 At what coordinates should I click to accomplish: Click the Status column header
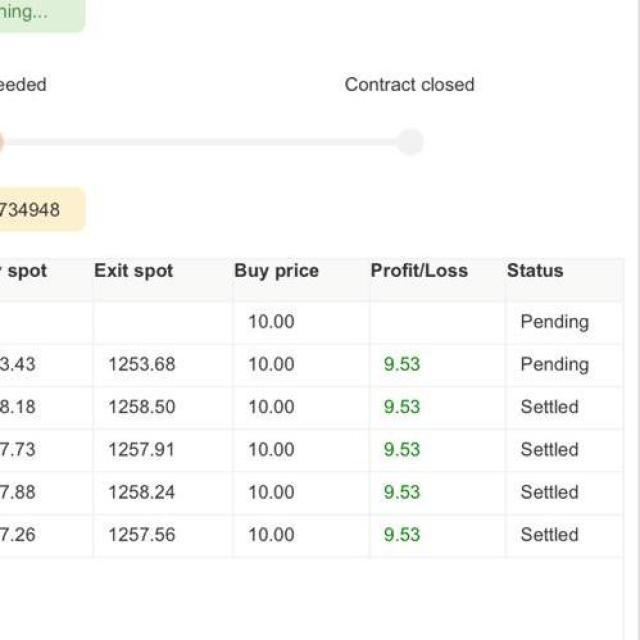535,271
